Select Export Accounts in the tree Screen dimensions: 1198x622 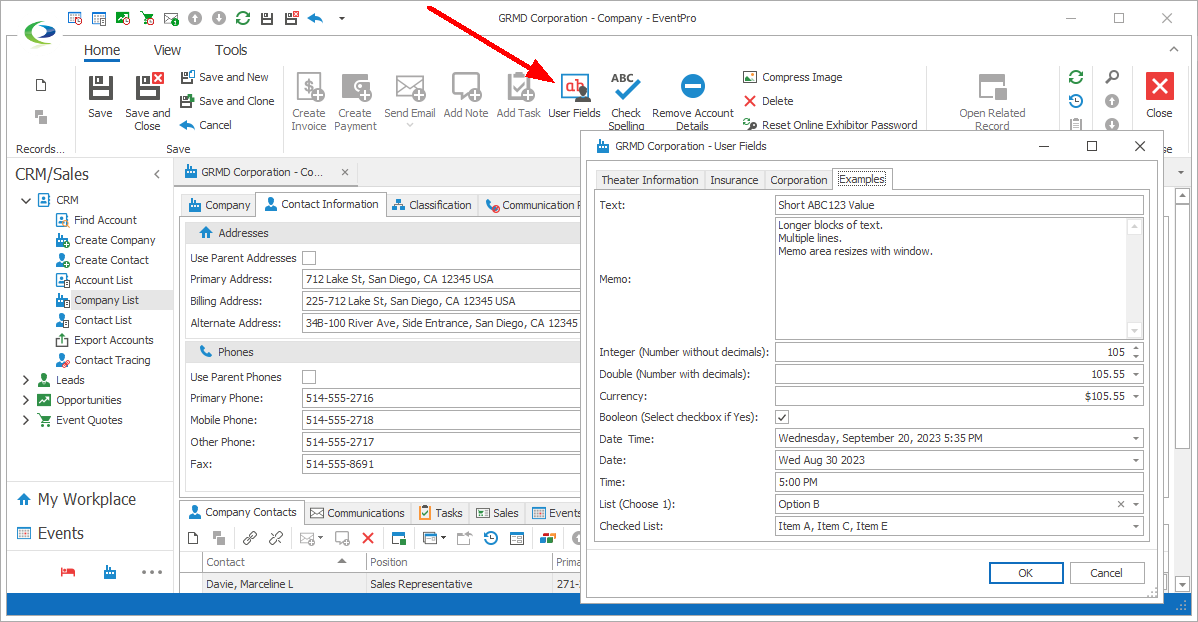pyautogui.click(x=105, y=340)
